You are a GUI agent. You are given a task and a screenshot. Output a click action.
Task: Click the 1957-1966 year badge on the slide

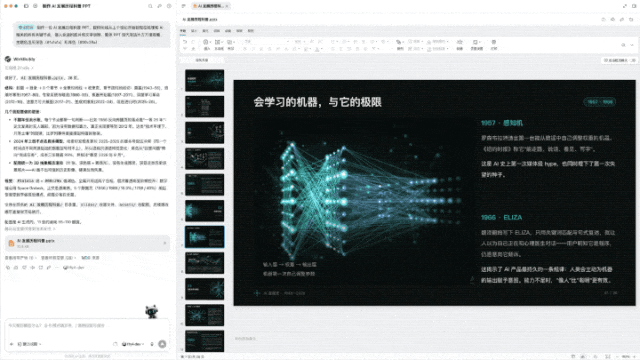pyautogui.click(x=599, y=102)
